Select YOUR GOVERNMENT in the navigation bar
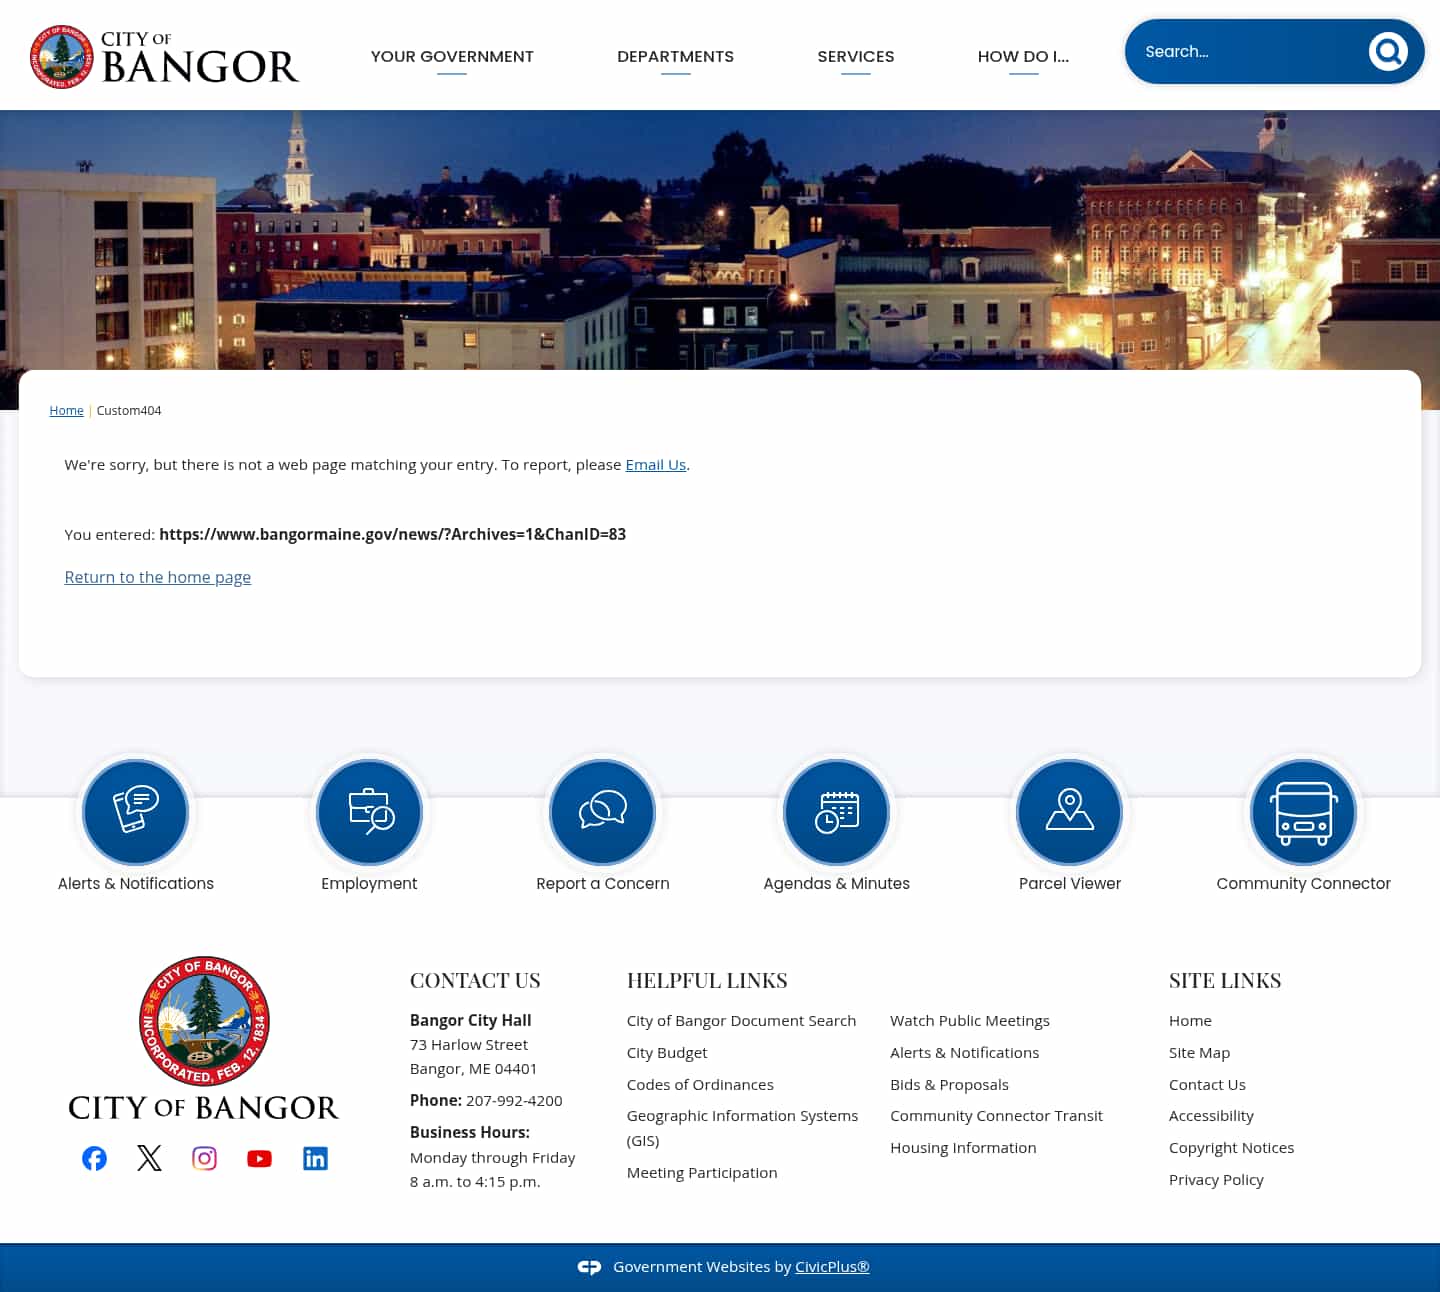 [452, 56]
